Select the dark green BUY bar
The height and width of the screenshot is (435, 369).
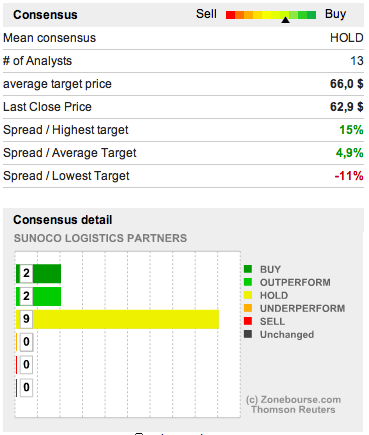click(x=38, y=274)
